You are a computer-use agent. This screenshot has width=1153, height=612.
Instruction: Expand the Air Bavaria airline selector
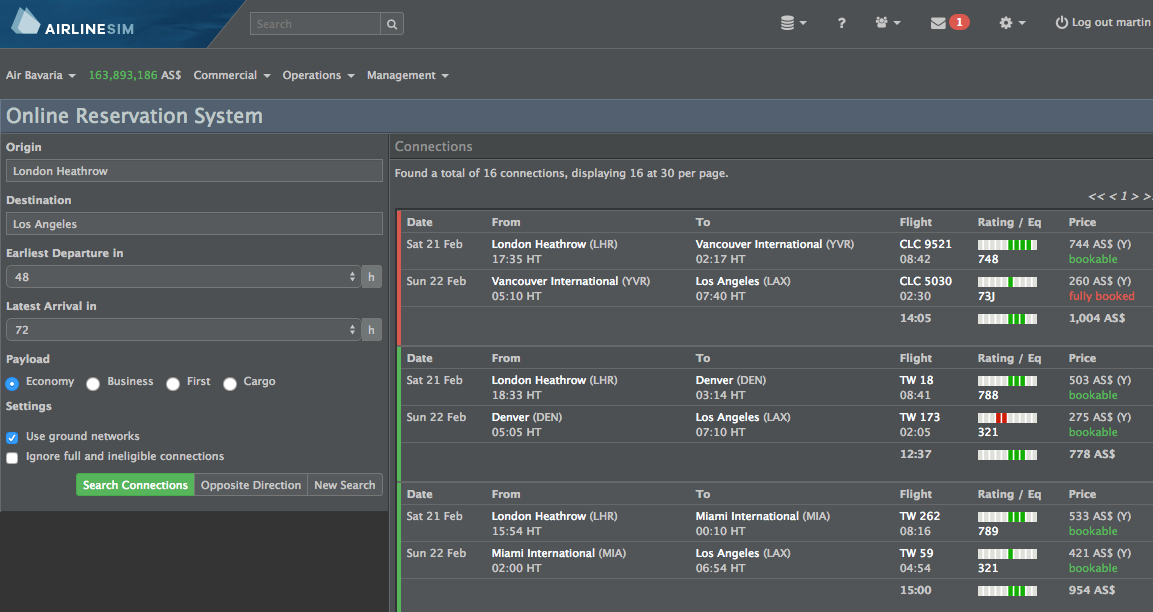coord(40,75)
